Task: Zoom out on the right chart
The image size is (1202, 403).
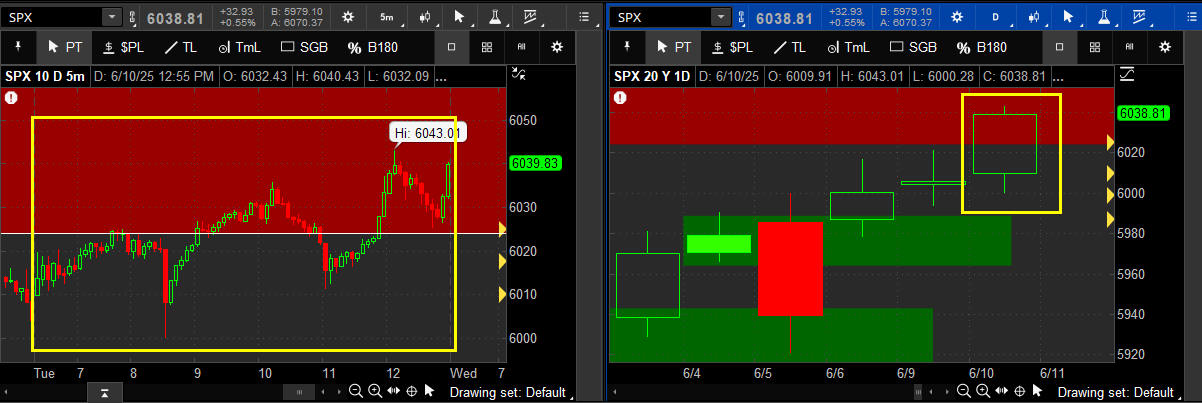Action: point(965,391)
